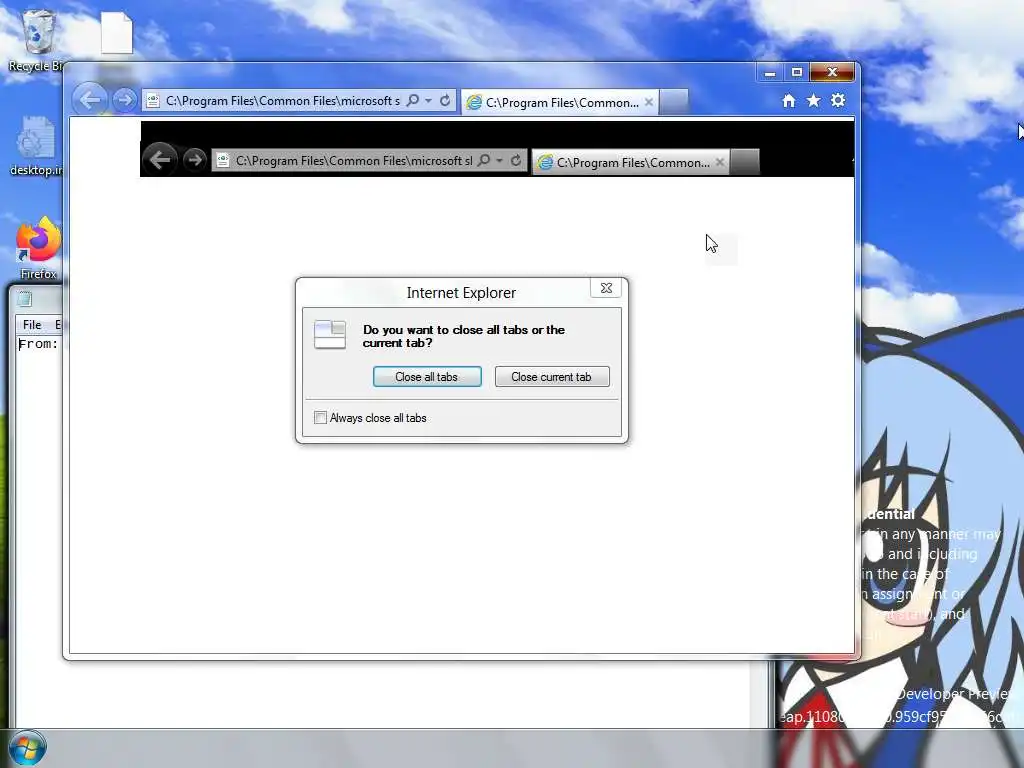Select the blank file icon on desktop
The width and height of the screenshot is (1024, 768).
[117, 33]
